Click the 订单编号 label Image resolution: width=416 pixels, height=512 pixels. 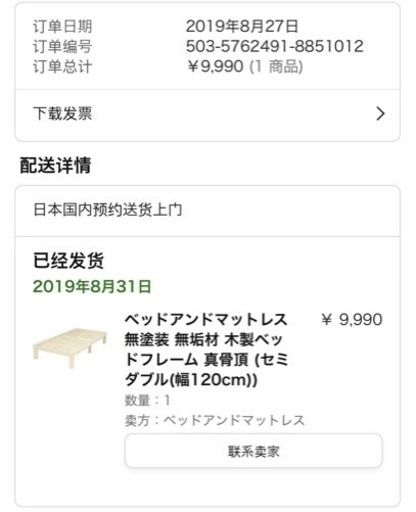(x=62, y=46)
